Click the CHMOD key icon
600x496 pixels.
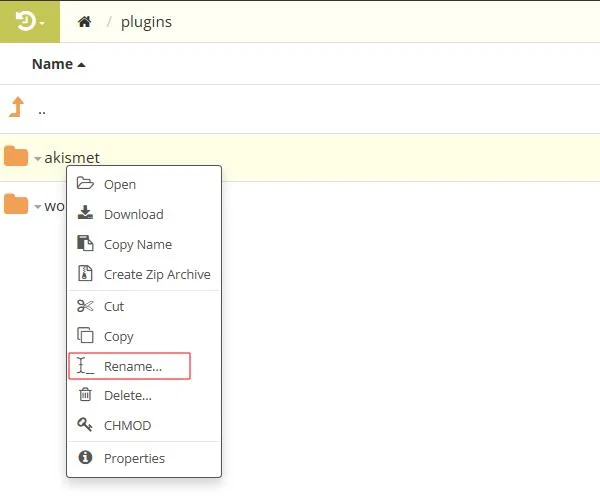point(85,425)
